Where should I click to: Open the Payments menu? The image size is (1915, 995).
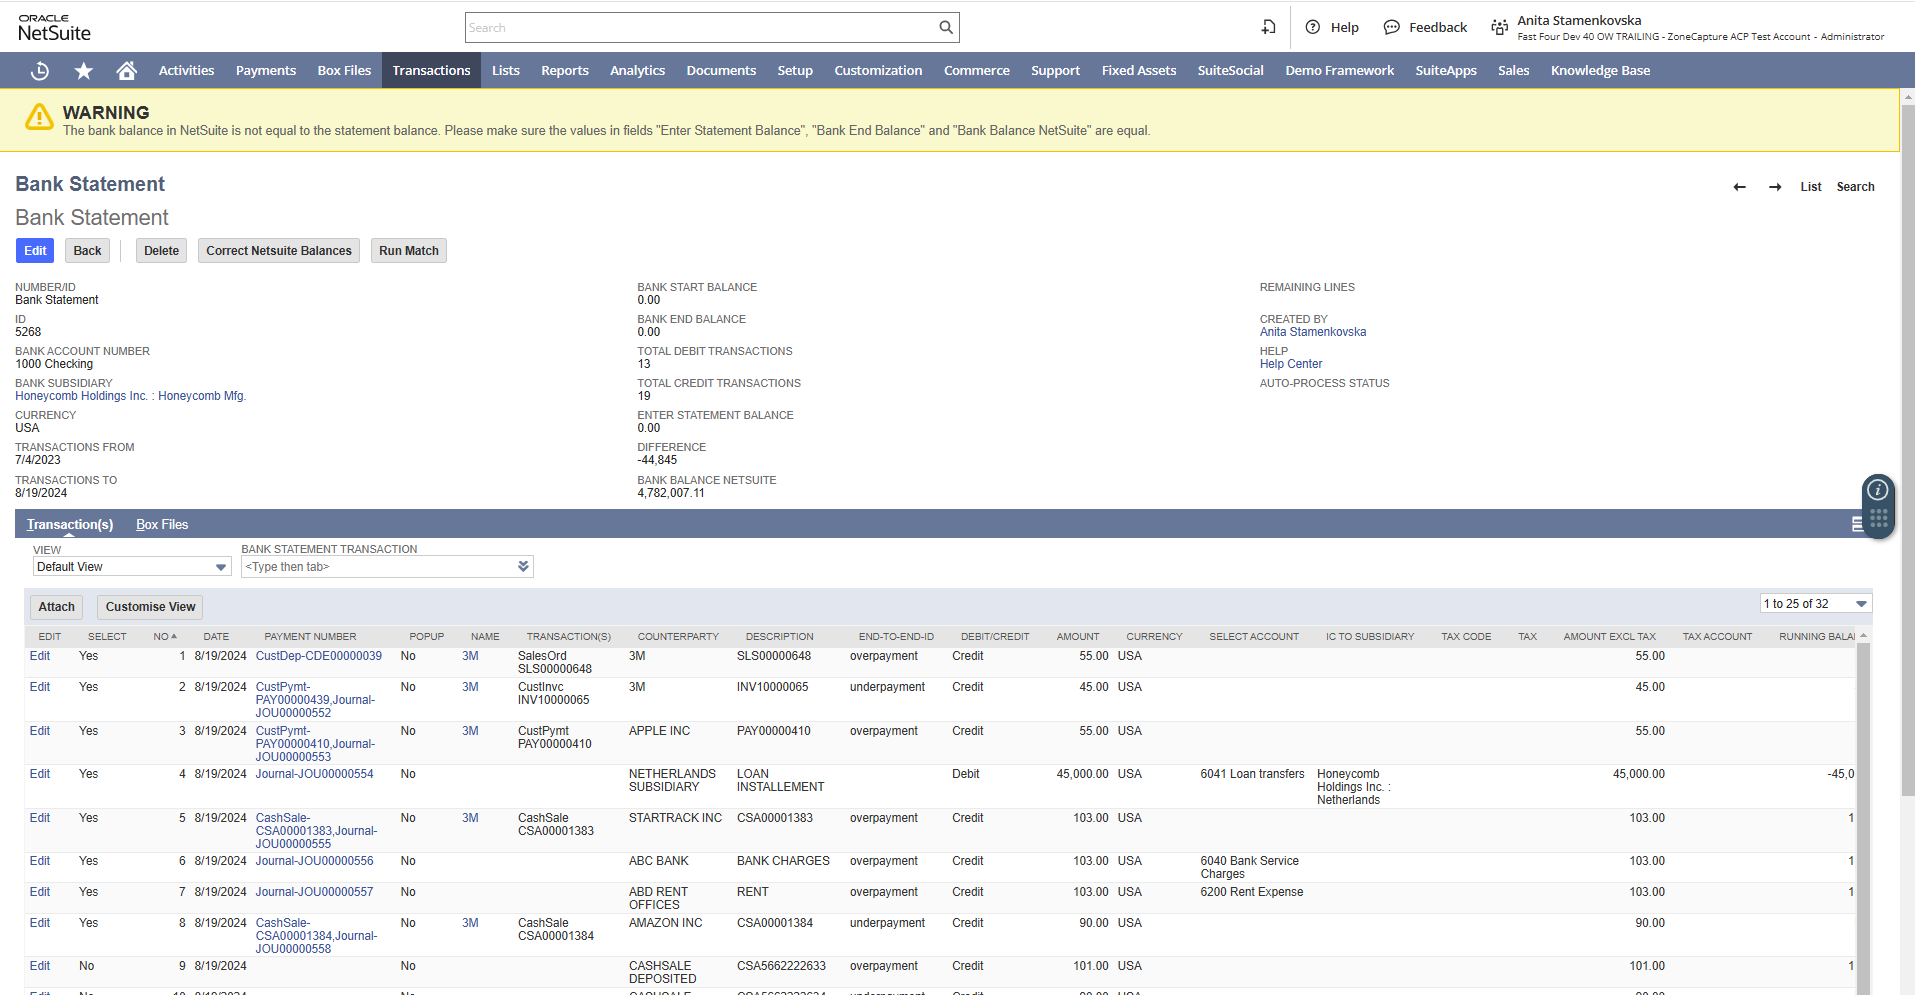(x=266, y=70)
